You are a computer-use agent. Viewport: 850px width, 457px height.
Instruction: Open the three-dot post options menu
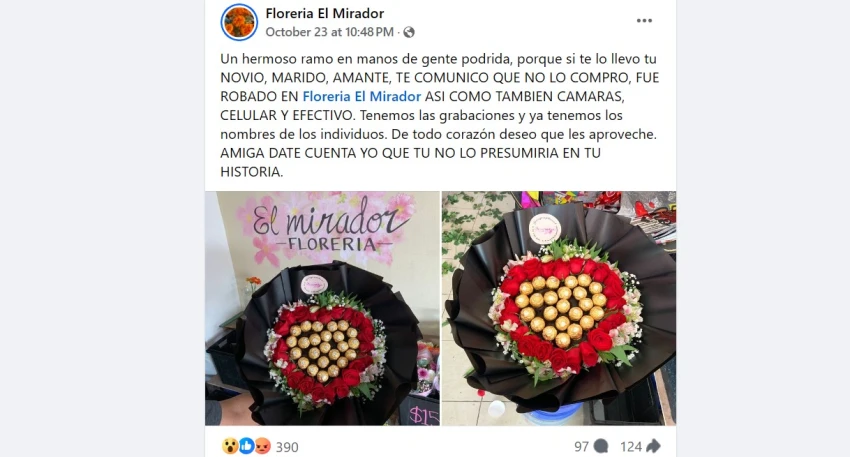pos(644,21)
